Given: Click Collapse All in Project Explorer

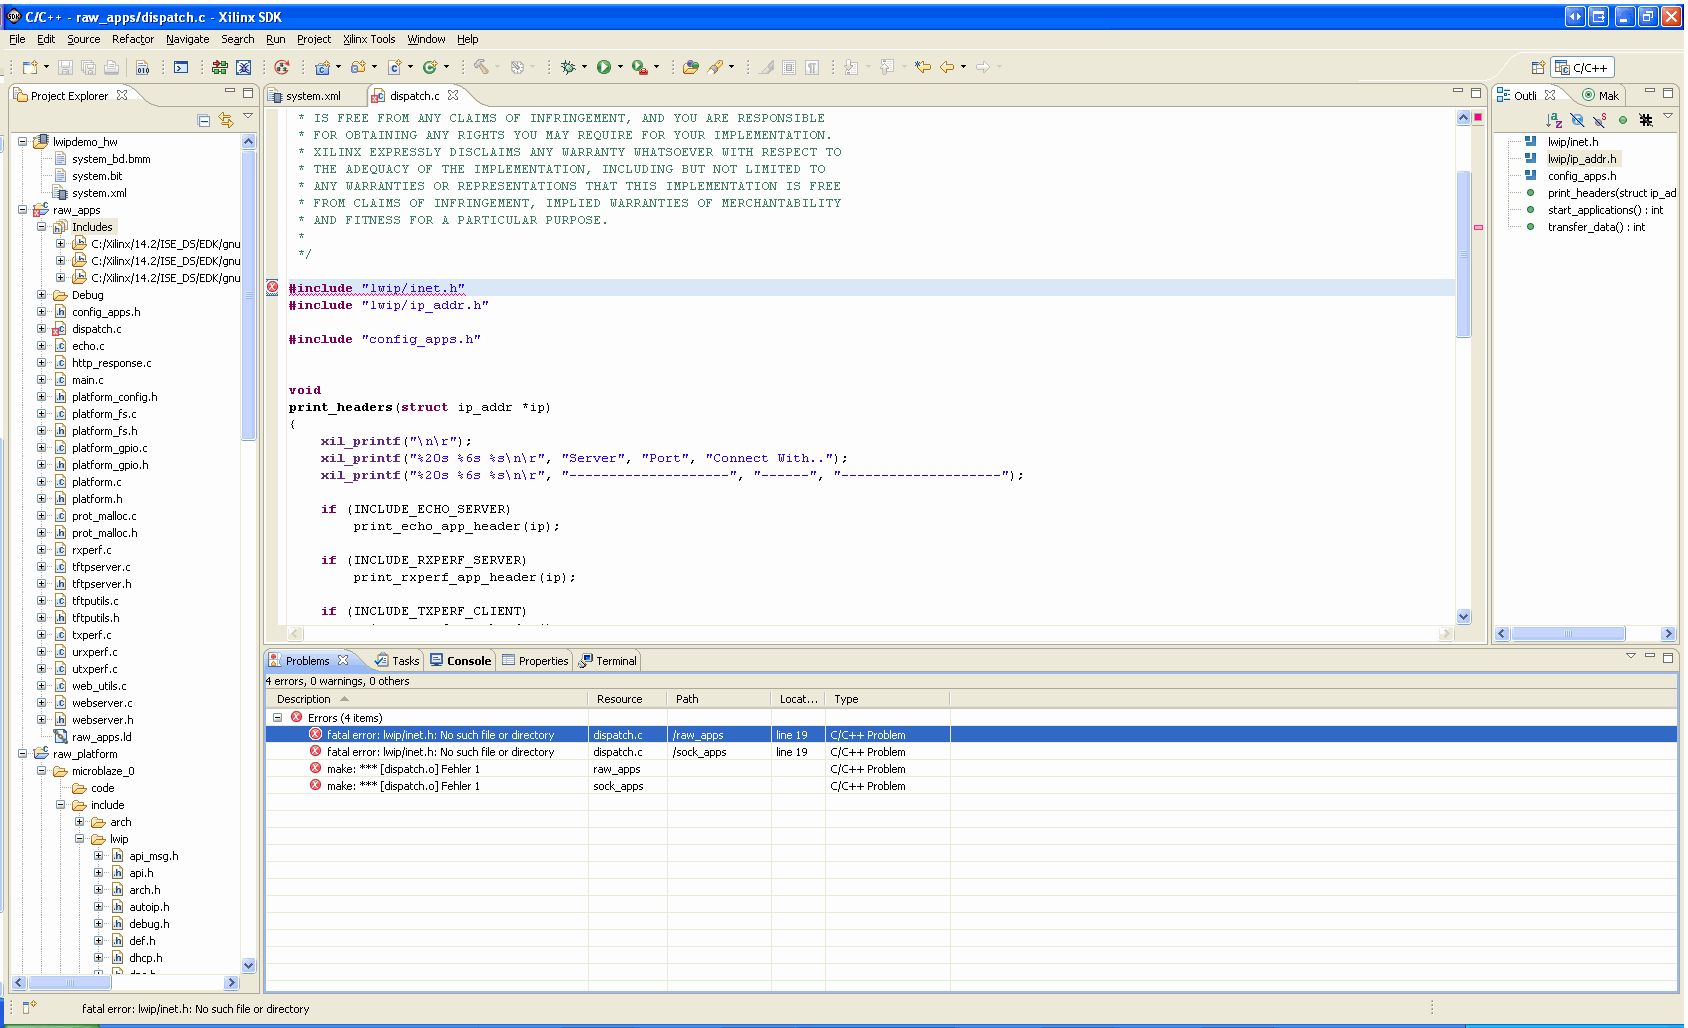Looking at the screenshot, I should (x=204, y=120).
